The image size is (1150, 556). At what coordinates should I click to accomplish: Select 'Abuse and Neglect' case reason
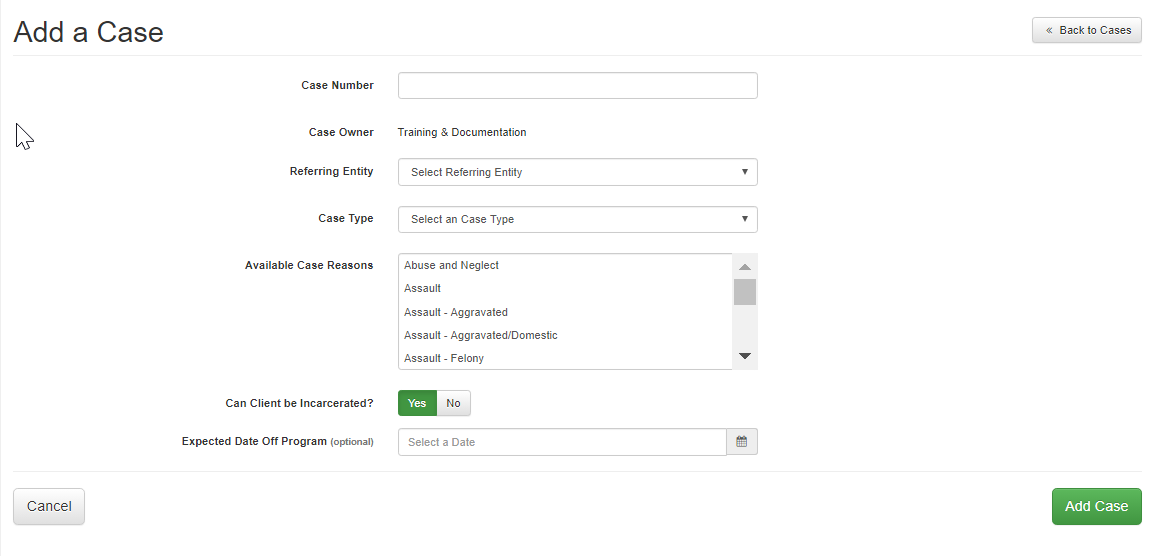point(452,266)
